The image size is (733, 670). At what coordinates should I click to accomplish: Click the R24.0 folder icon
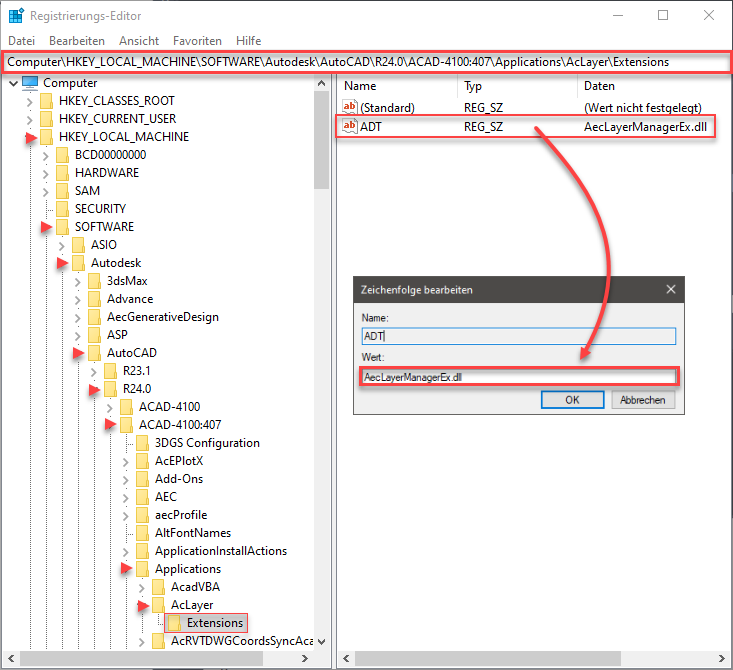click(x=110, y=389)
